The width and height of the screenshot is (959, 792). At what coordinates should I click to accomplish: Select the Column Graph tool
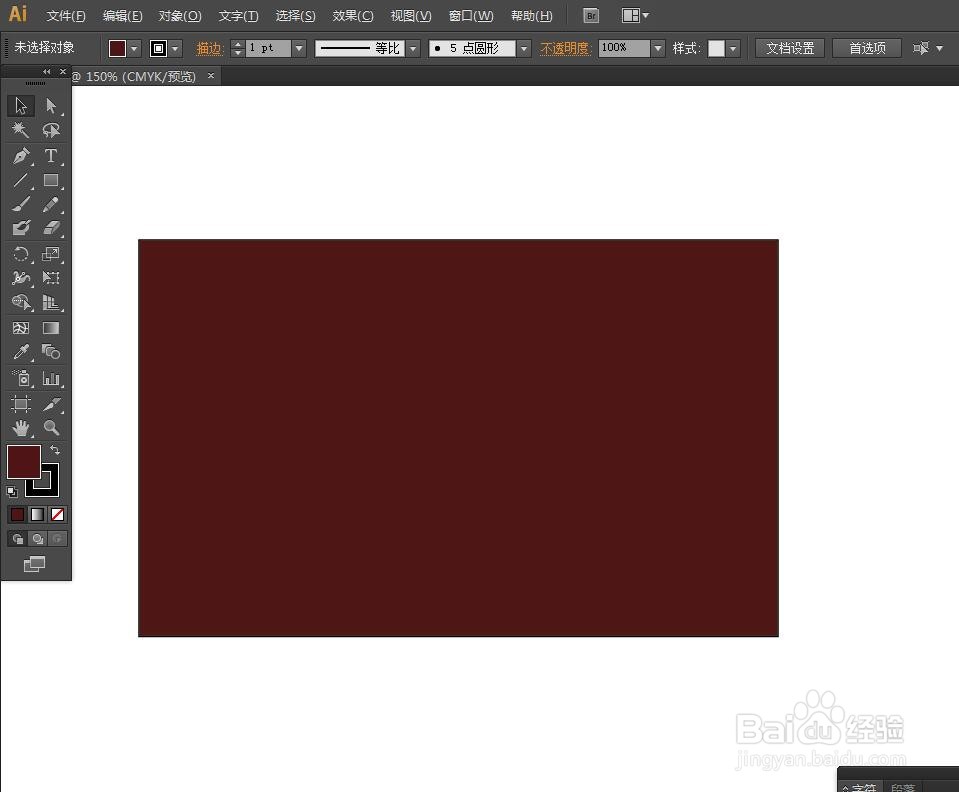(51, 378)
